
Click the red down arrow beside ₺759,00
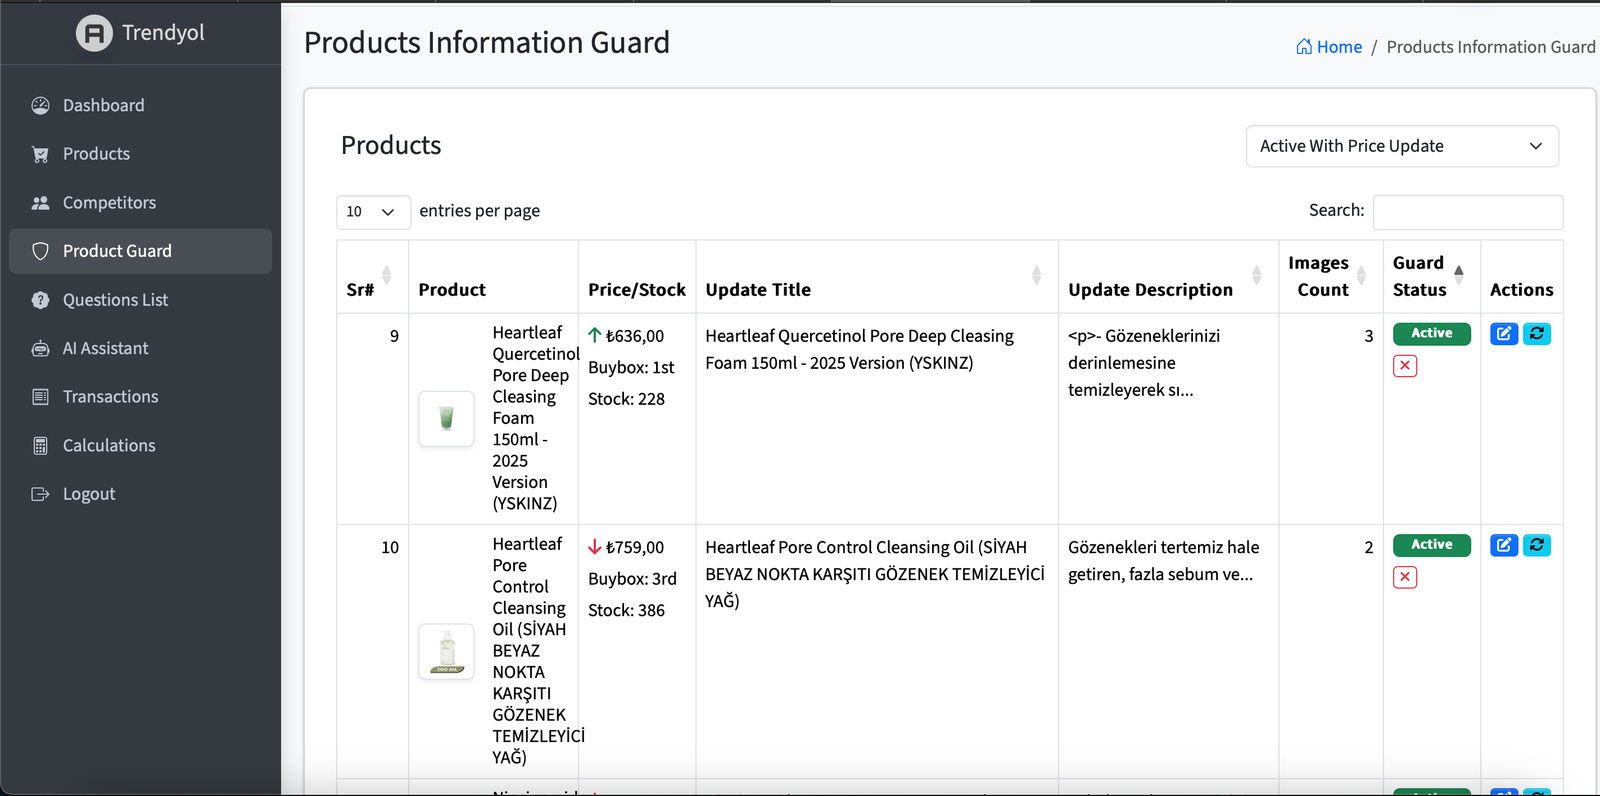pos(595,546)
